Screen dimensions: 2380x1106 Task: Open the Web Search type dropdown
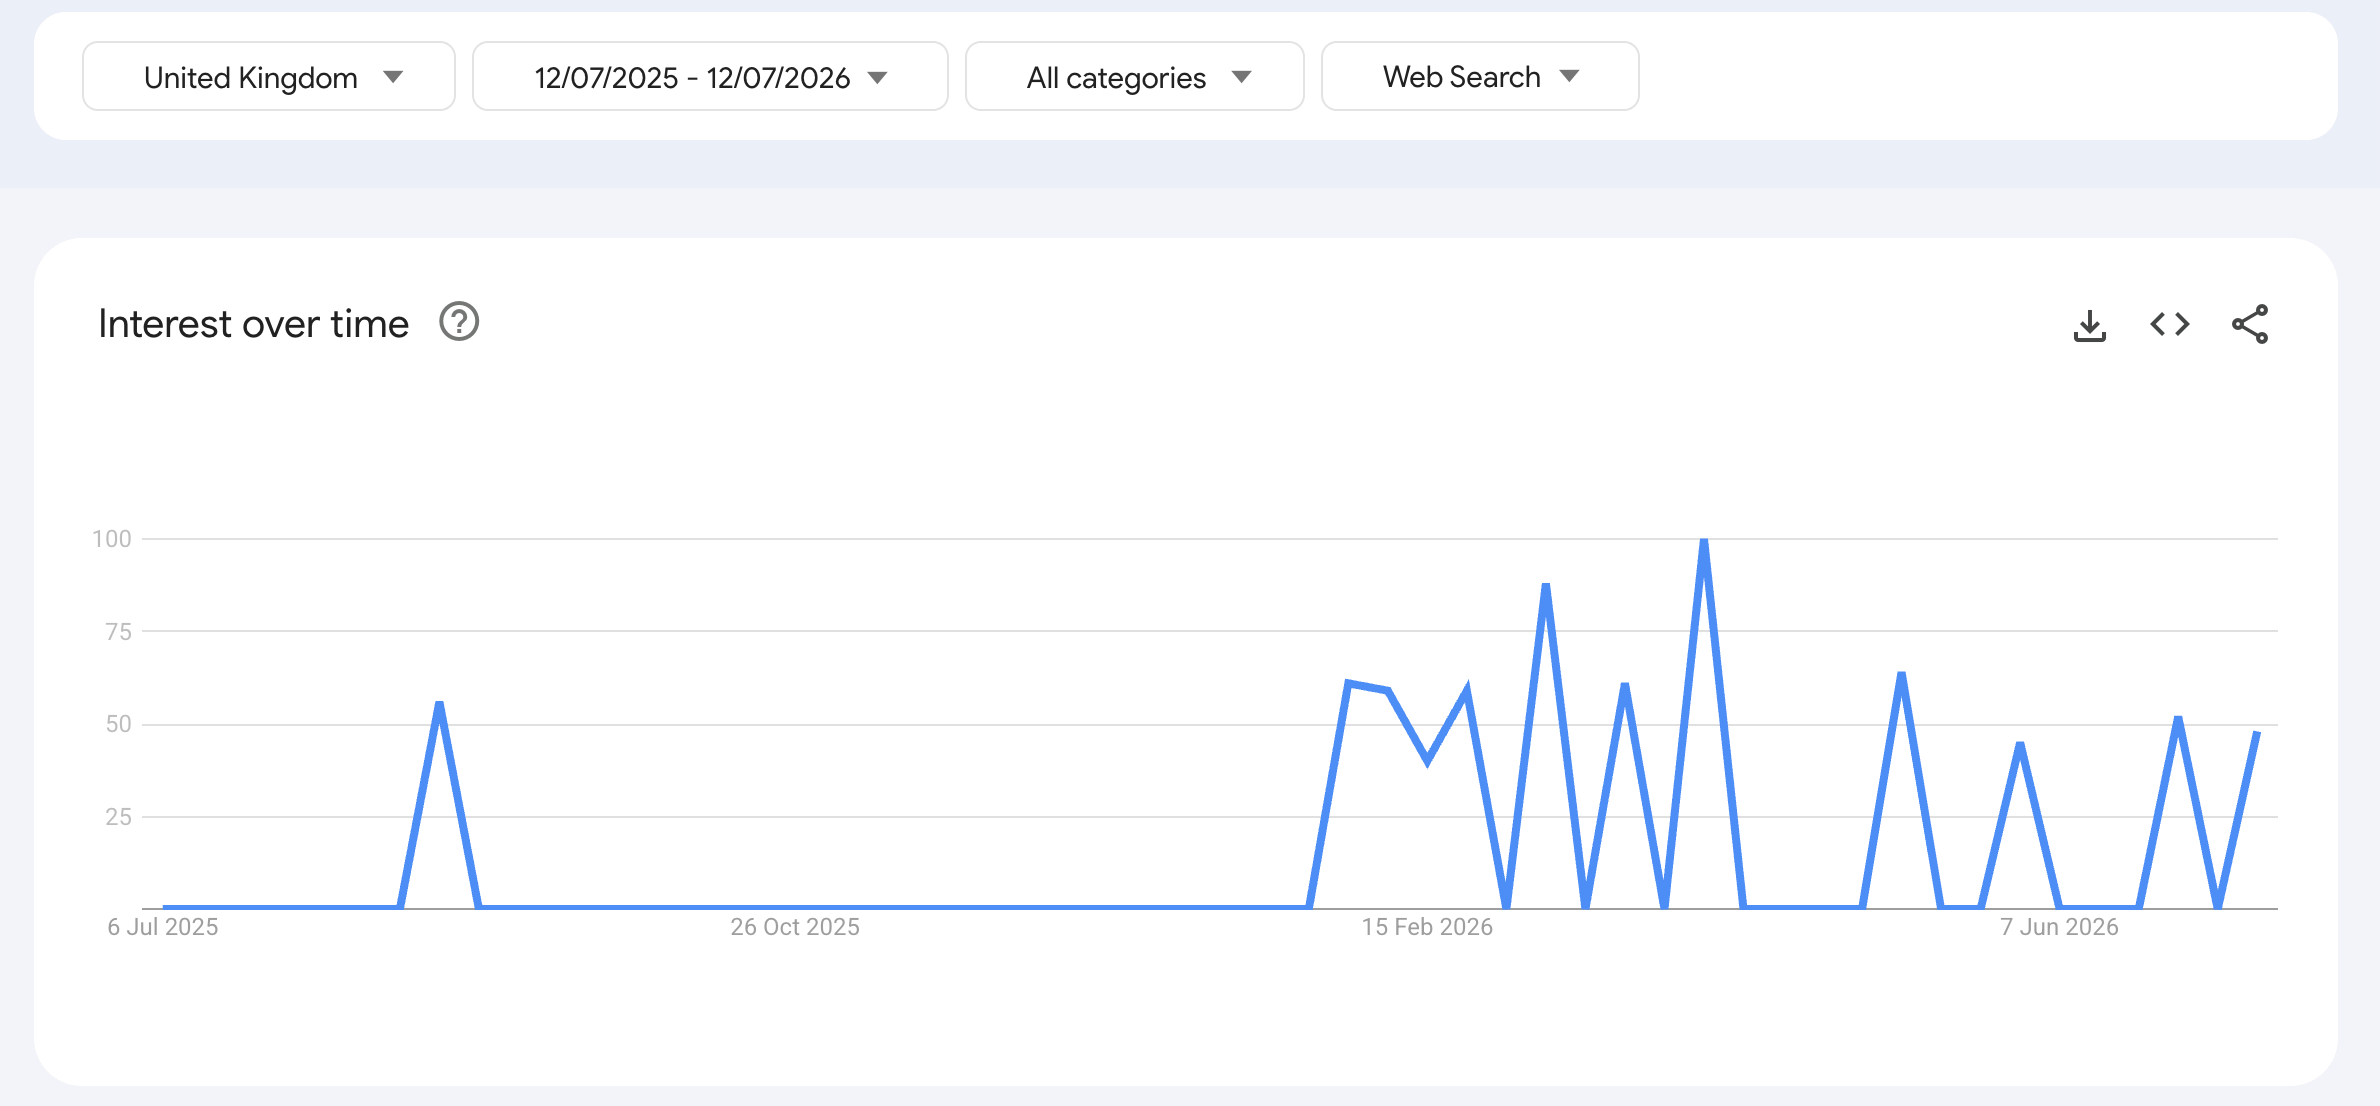pos(1480,76)
